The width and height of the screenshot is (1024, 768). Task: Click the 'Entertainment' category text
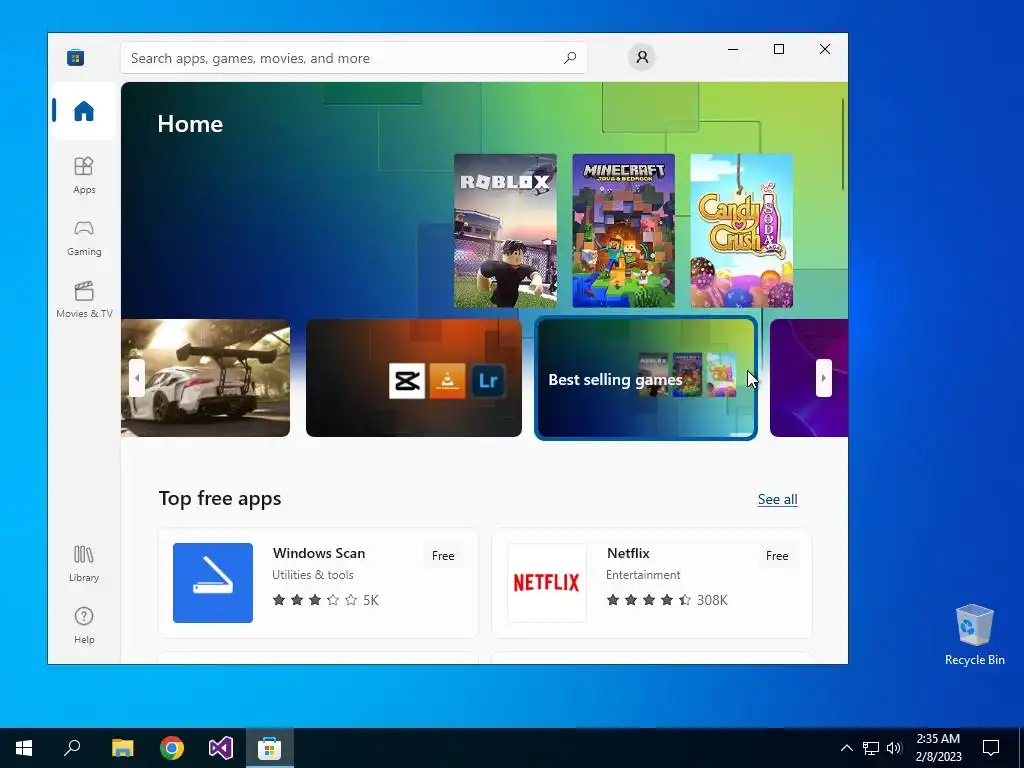[x=643, y=575]
